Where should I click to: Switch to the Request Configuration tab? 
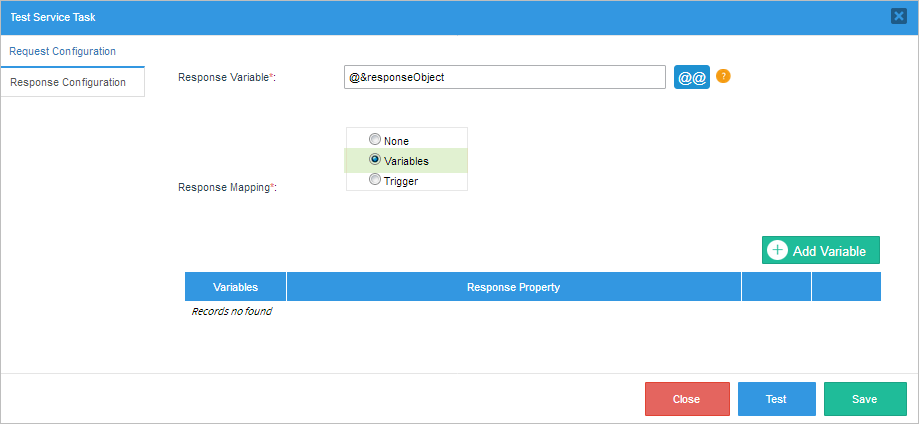[x=63, y=51]
